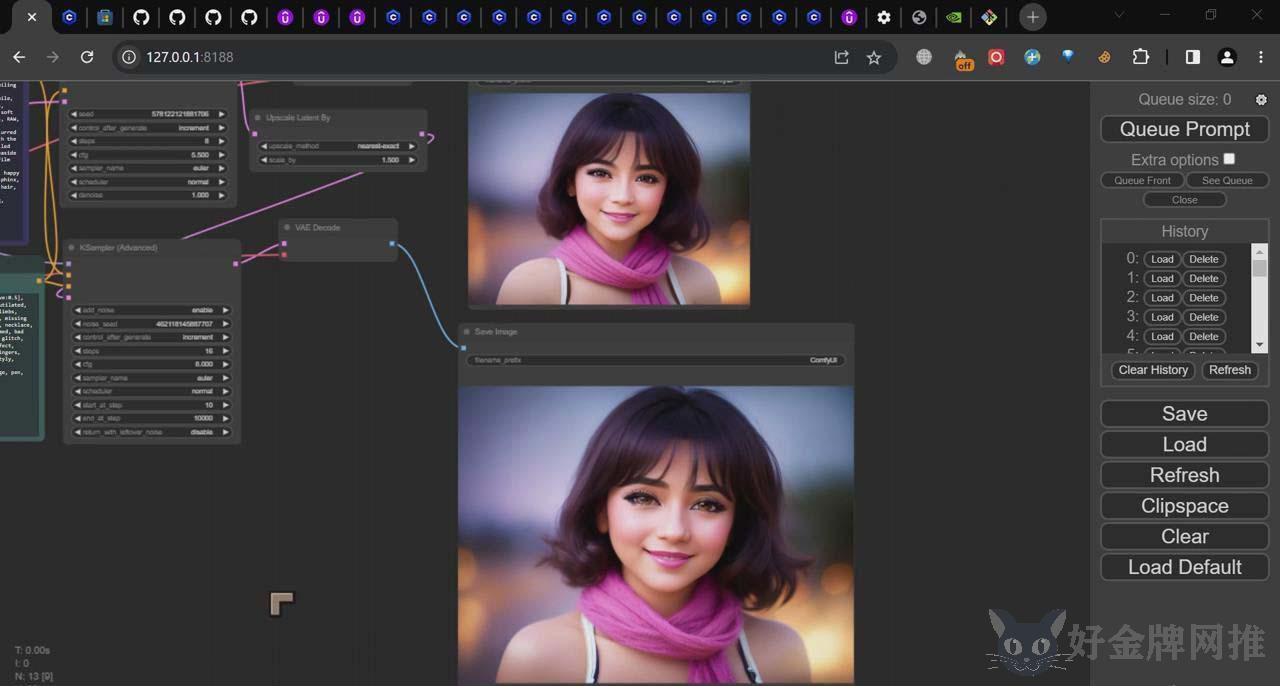Screen dimensions: 1280x686
Task: Delete history entry 2
Action: click(x=1204, y=298)
